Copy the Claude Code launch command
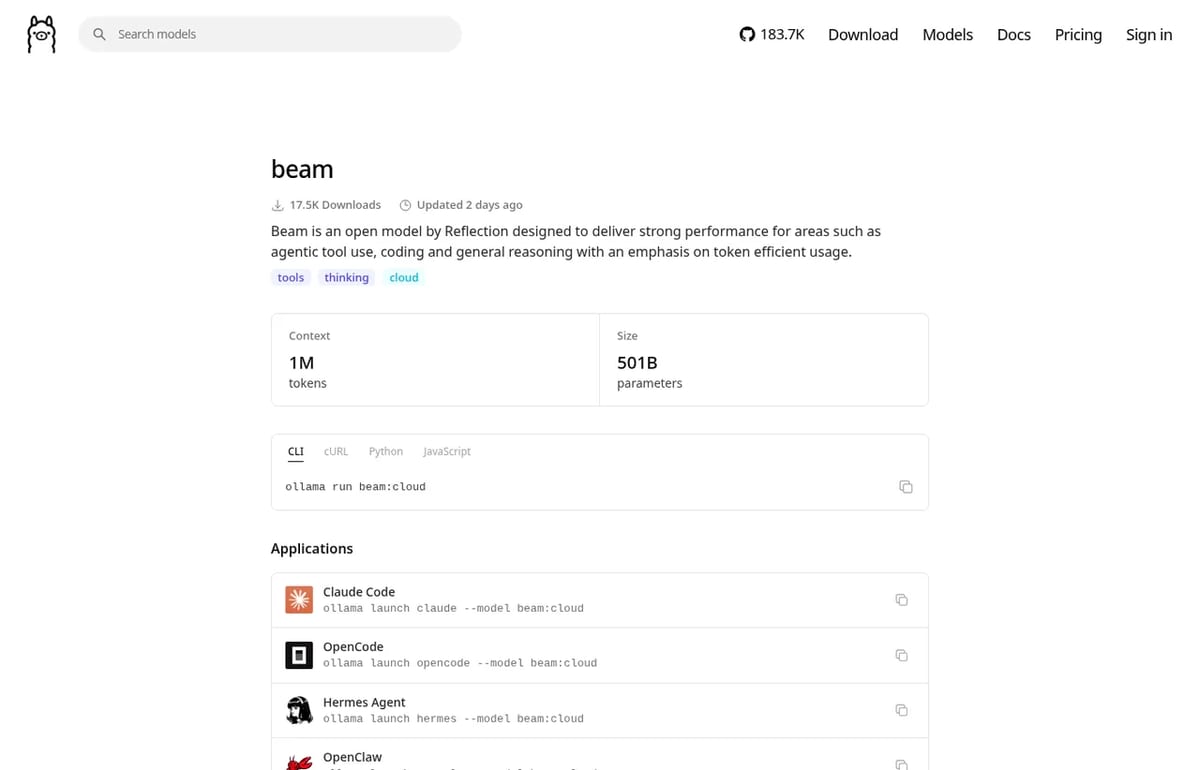The image size is (1200, 770). (901, 600)
